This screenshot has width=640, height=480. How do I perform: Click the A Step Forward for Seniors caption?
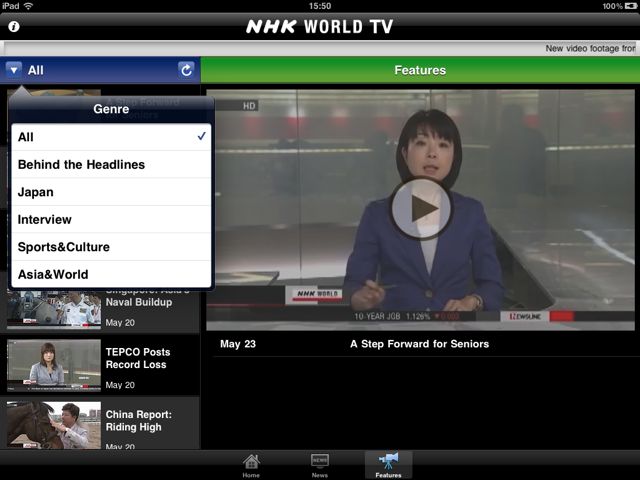coord(420,344)
